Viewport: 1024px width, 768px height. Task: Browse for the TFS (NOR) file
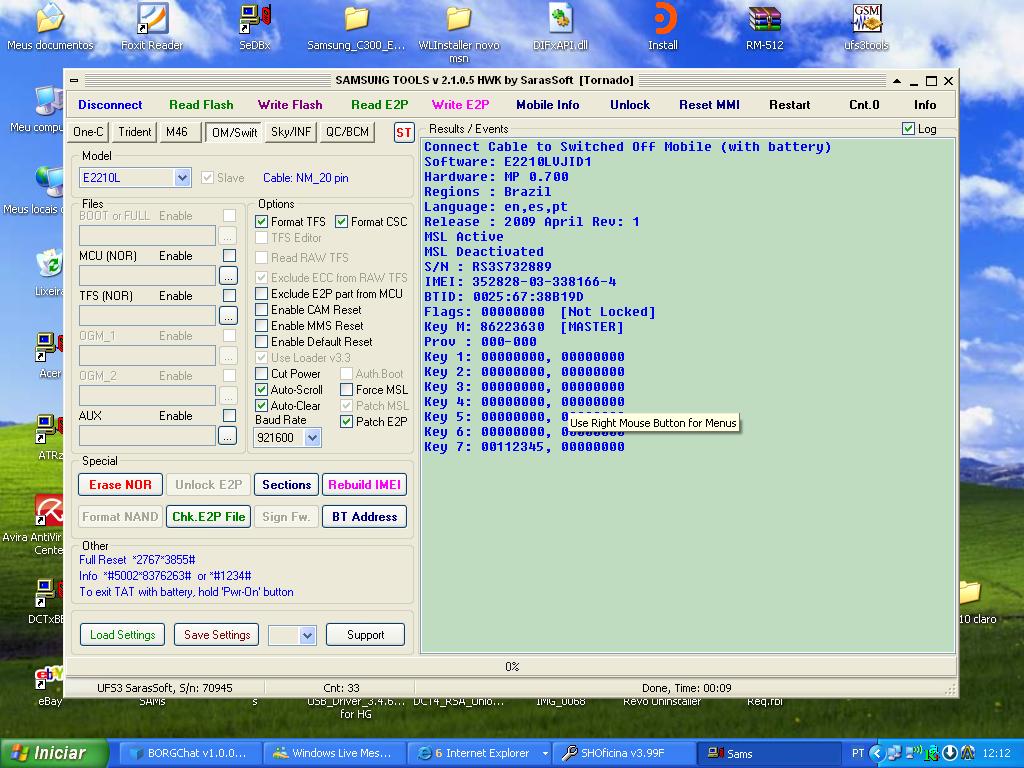227,315
